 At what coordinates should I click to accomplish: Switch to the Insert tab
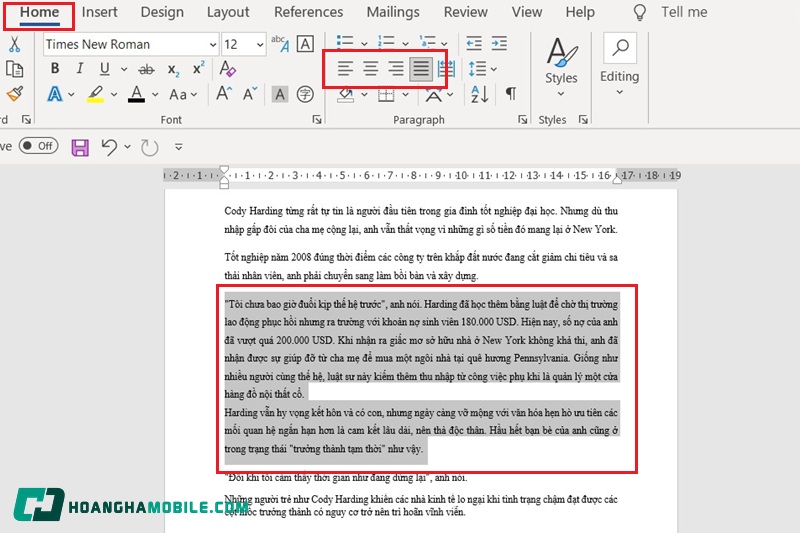99,12
